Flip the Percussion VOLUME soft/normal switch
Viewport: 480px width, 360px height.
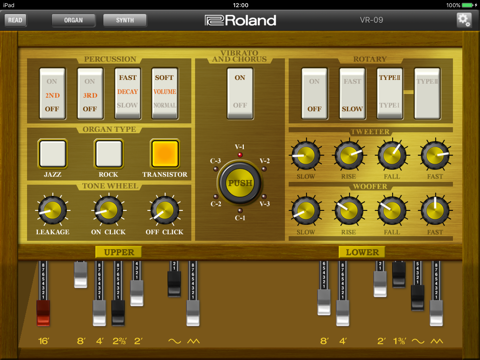(165, 94)
